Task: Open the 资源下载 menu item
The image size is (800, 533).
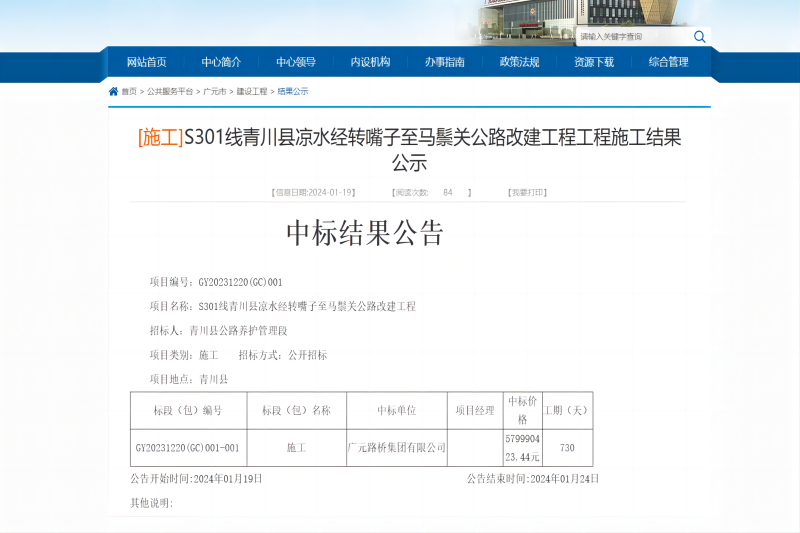Action: coord(594,62)
